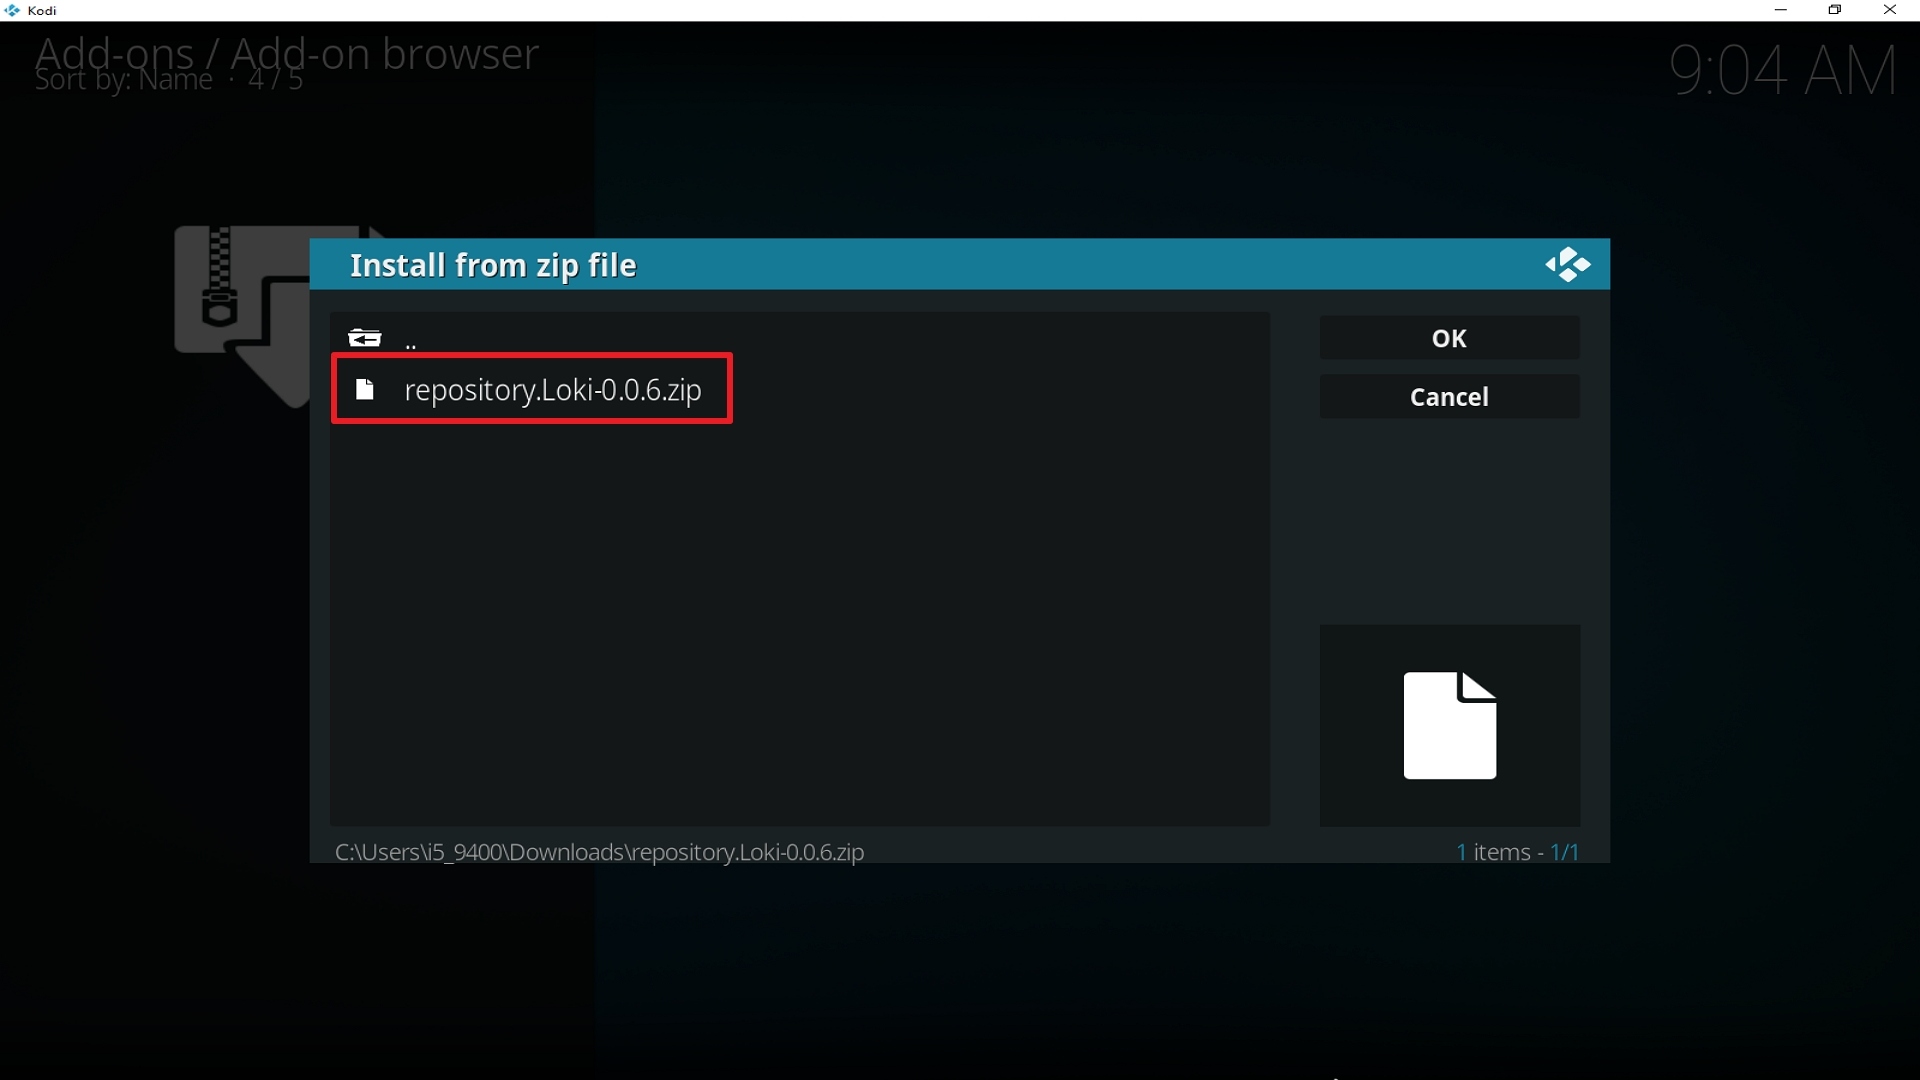Viewport: 1920px width, 1080px height.
Task: Click the parent folder back-arrow icon
Action: click(365, 338)
